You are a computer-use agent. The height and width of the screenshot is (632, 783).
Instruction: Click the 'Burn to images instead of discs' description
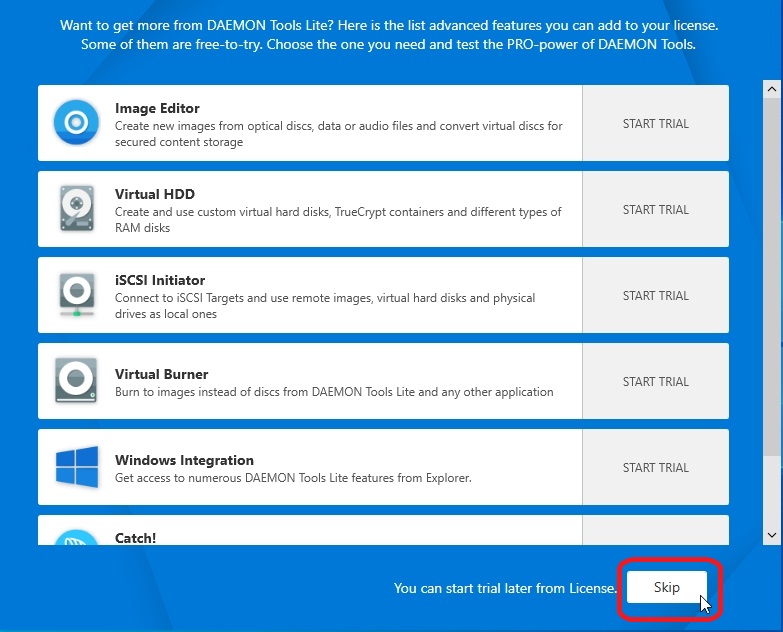click(334, 392)
